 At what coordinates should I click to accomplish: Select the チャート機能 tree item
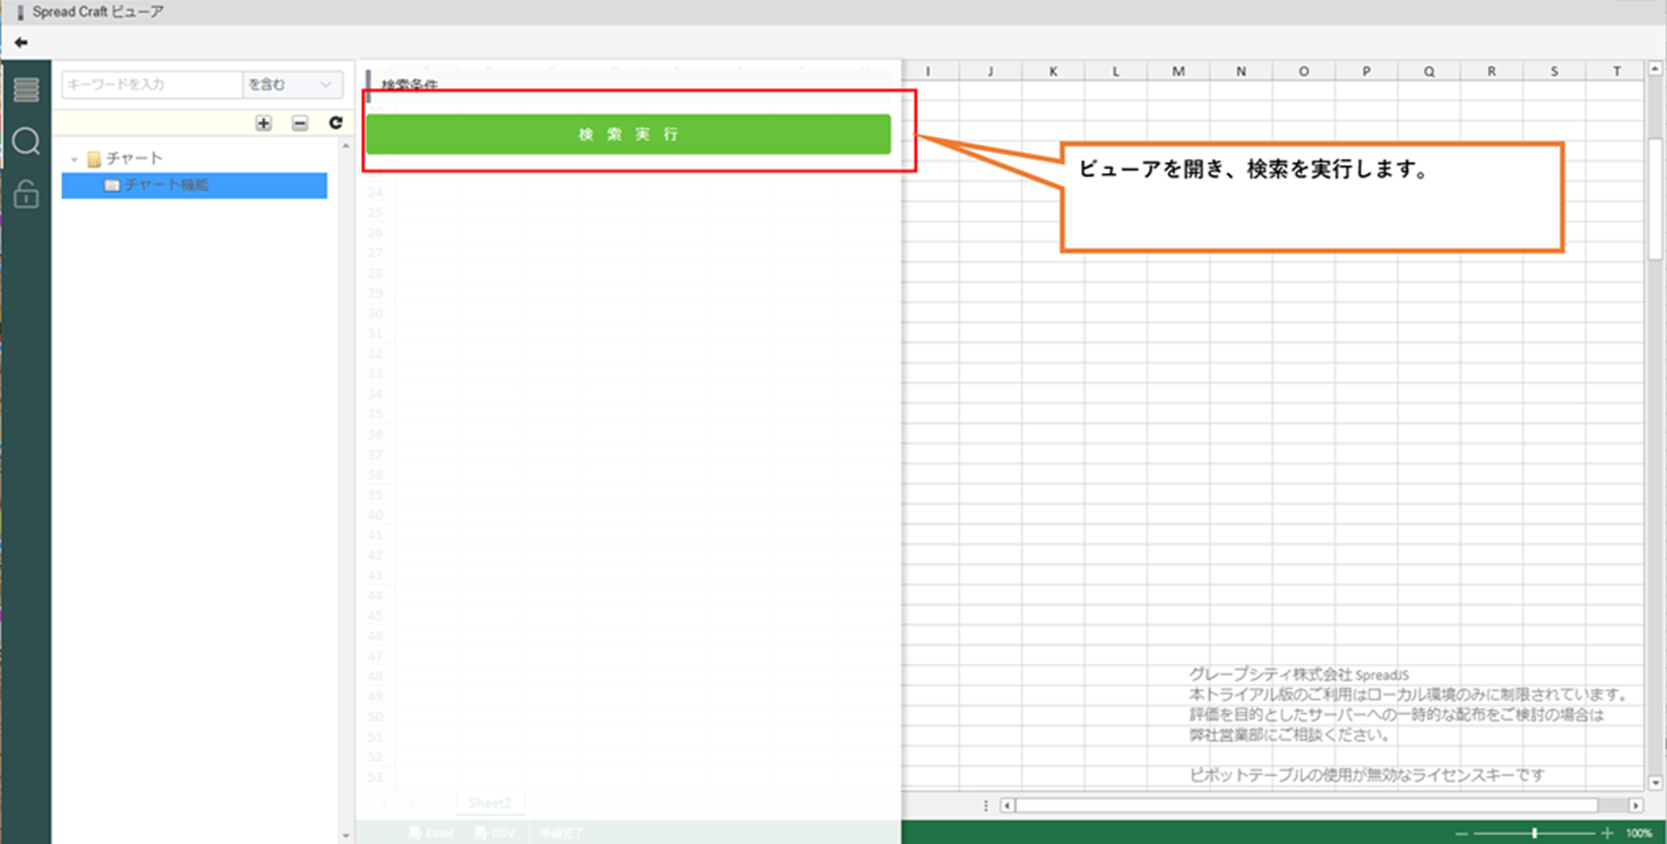click(166, 185)
